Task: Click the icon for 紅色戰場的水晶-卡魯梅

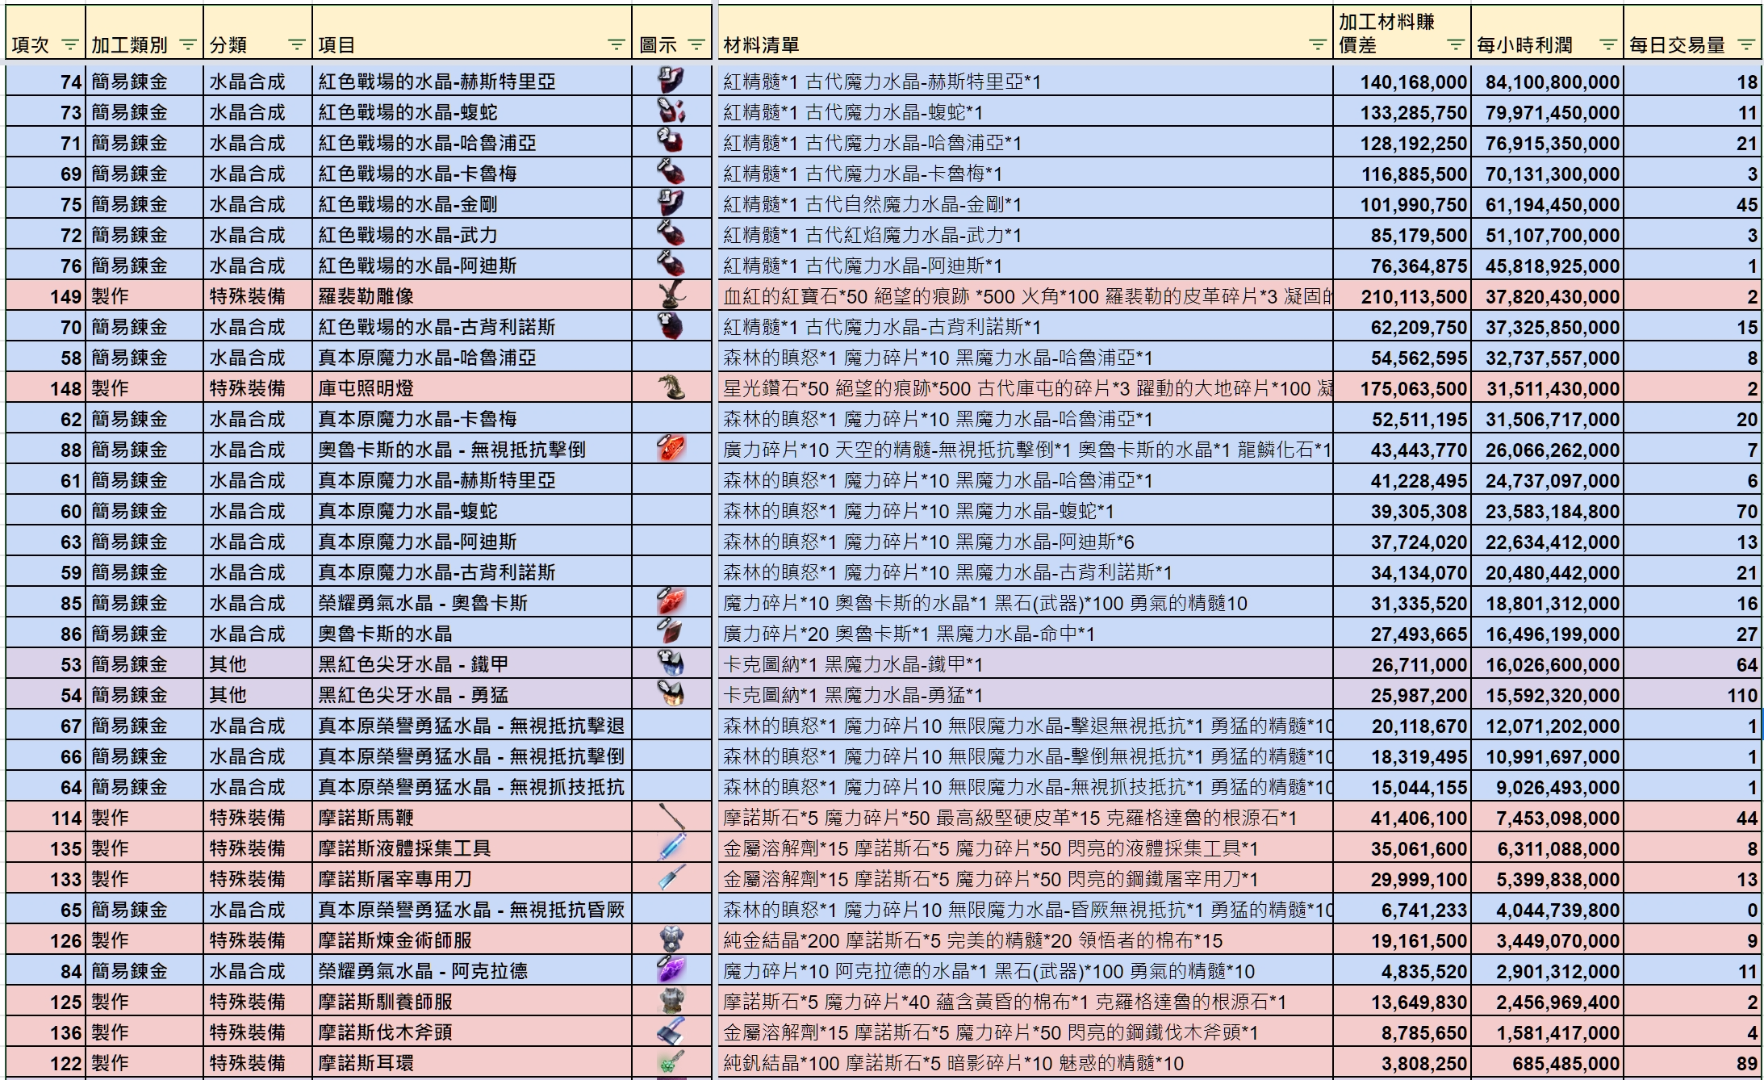Action: (670, 173)
